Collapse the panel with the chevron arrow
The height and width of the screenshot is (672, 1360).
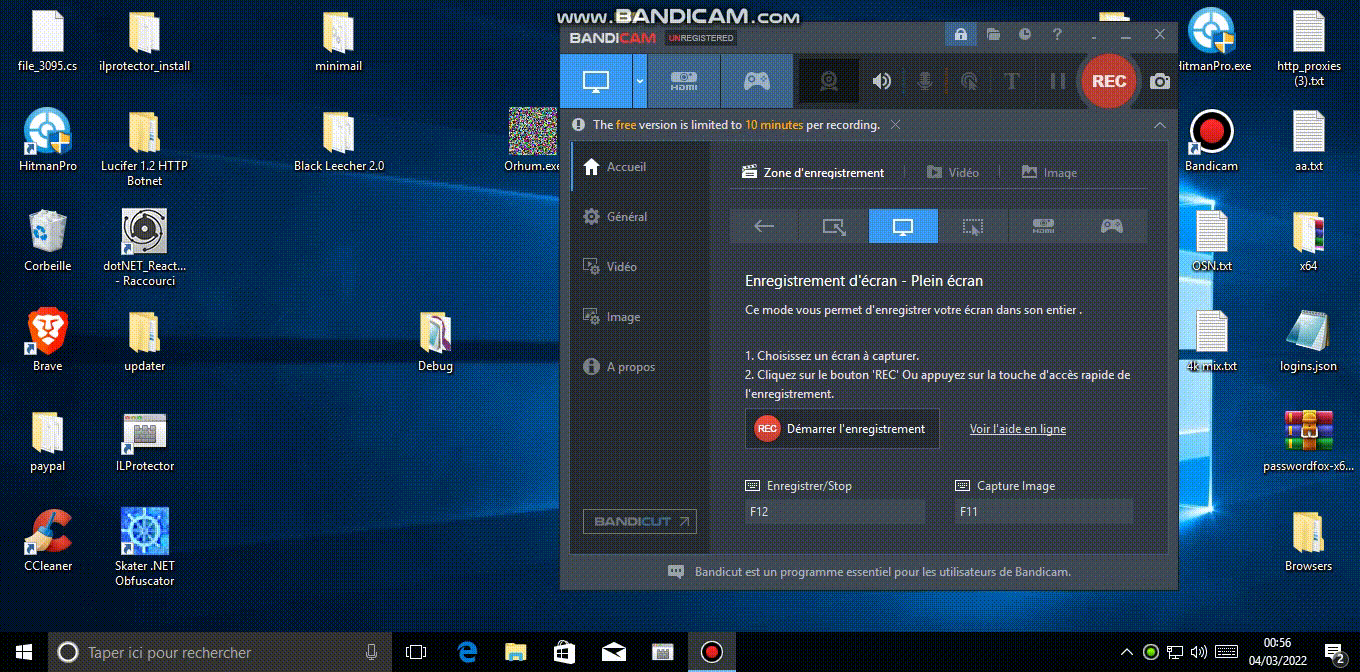click(x=1159, y=125)
